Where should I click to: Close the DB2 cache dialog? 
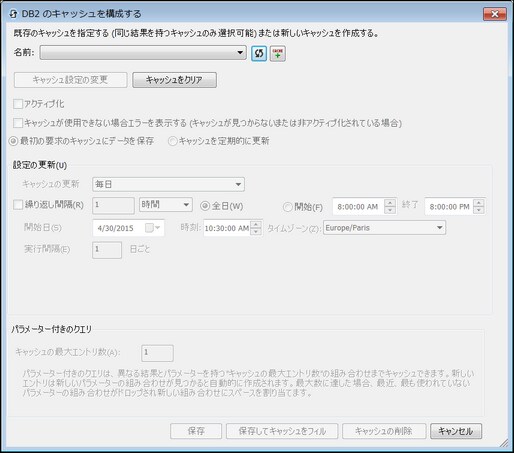pos(495,14)
